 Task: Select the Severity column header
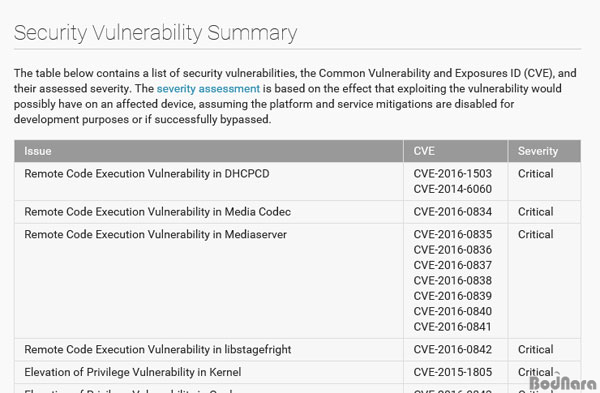point(538,151)
